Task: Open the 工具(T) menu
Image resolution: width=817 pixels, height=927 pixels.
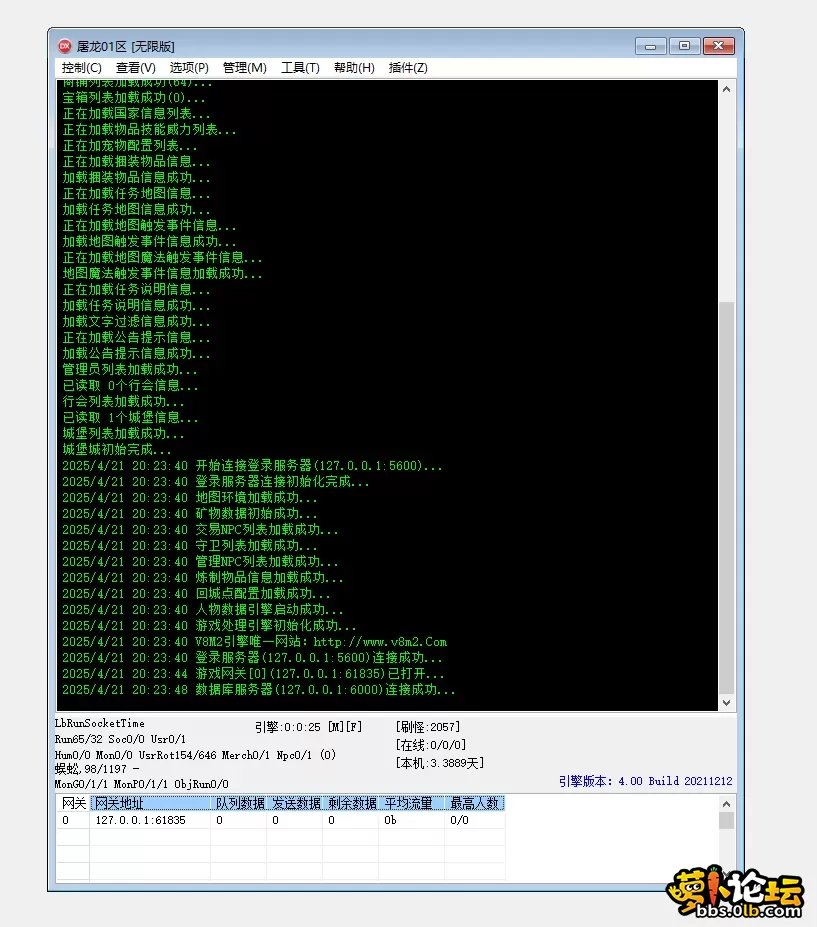Action: [x=300, y=68]
